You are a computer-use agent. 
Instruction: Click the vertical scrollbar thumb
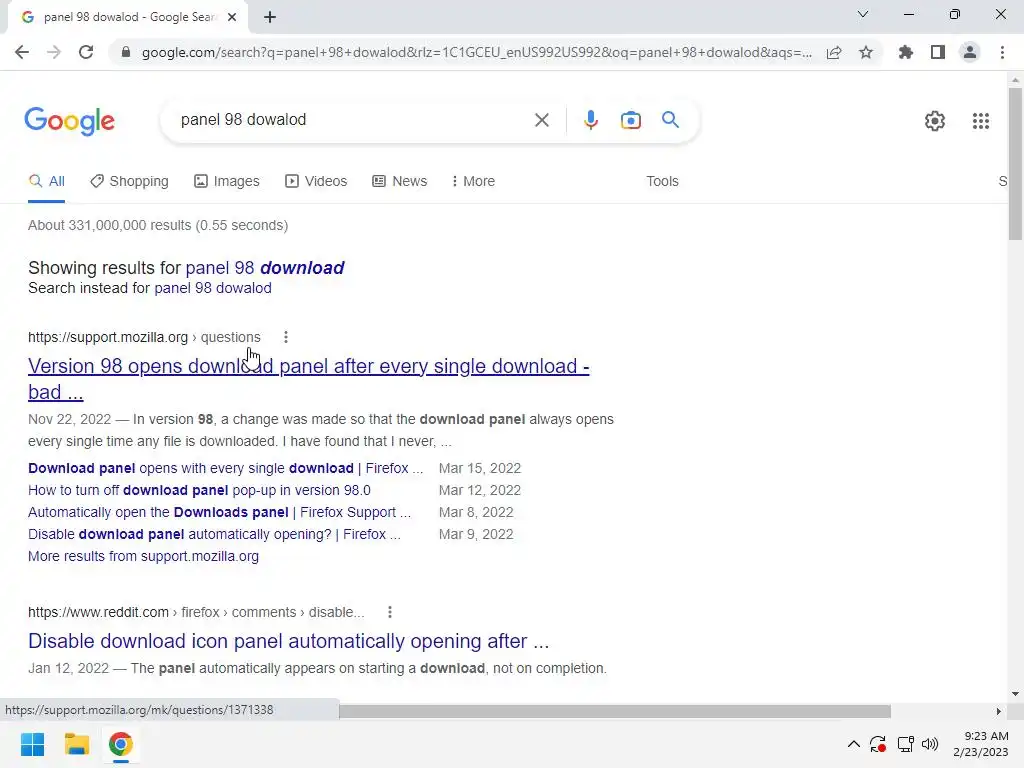1015,163
